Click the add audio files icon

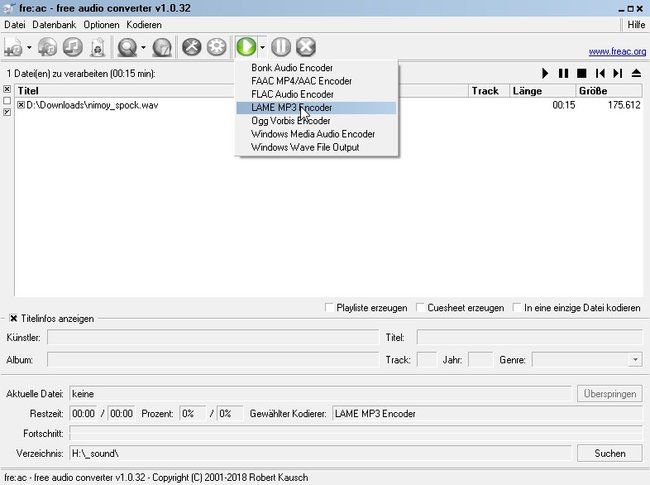click(13, 47)
